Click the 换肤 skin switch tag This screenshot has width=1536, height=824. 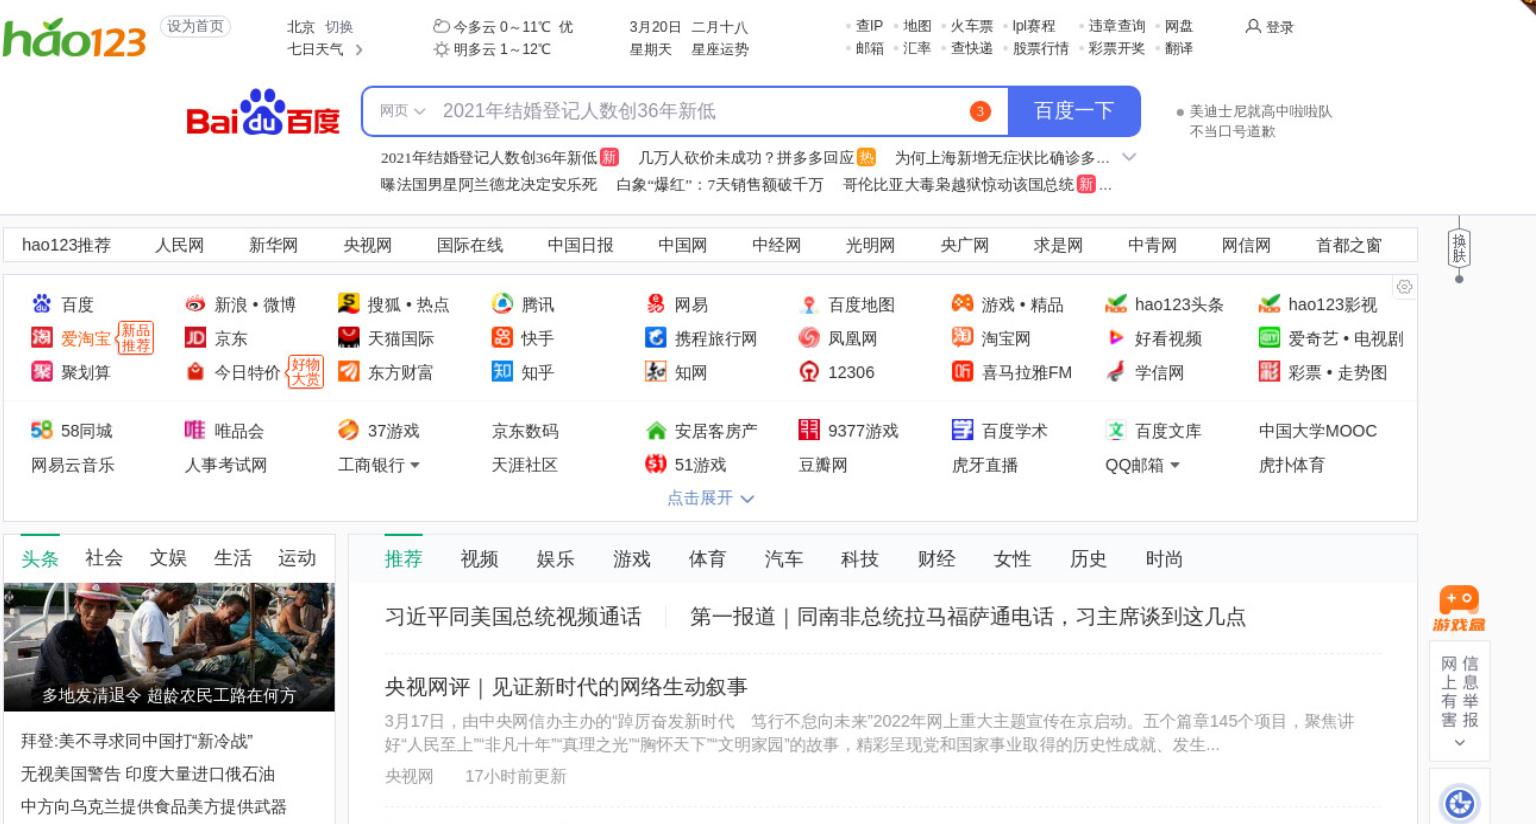1459,248
